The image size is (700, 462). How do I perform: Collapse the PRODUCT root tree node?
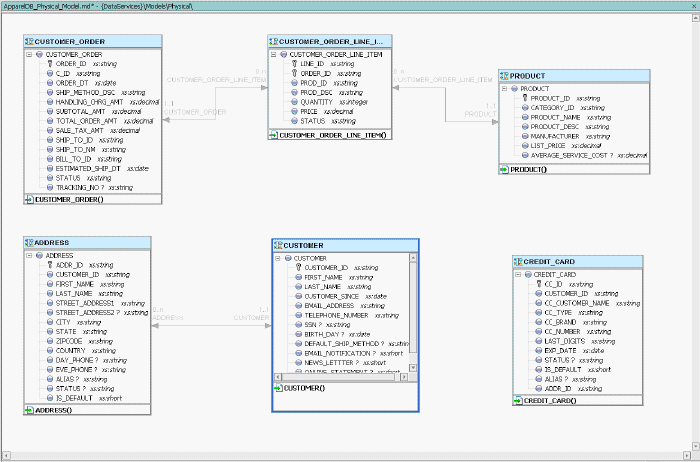click(504, 89)
